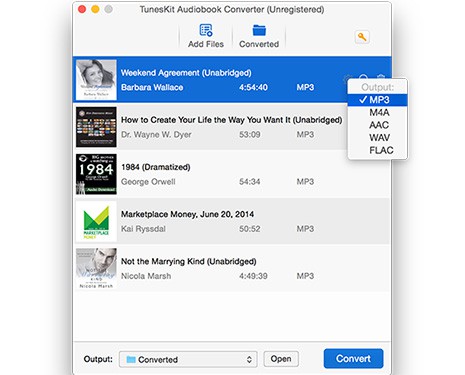Select the Dr. Wayne Dyer book cover
Viewport: 465px width, 375px height.
96,127
